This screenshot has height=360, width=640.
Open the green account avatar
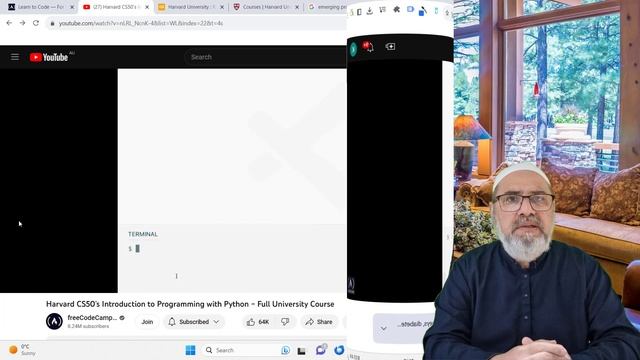pos(353,49)
